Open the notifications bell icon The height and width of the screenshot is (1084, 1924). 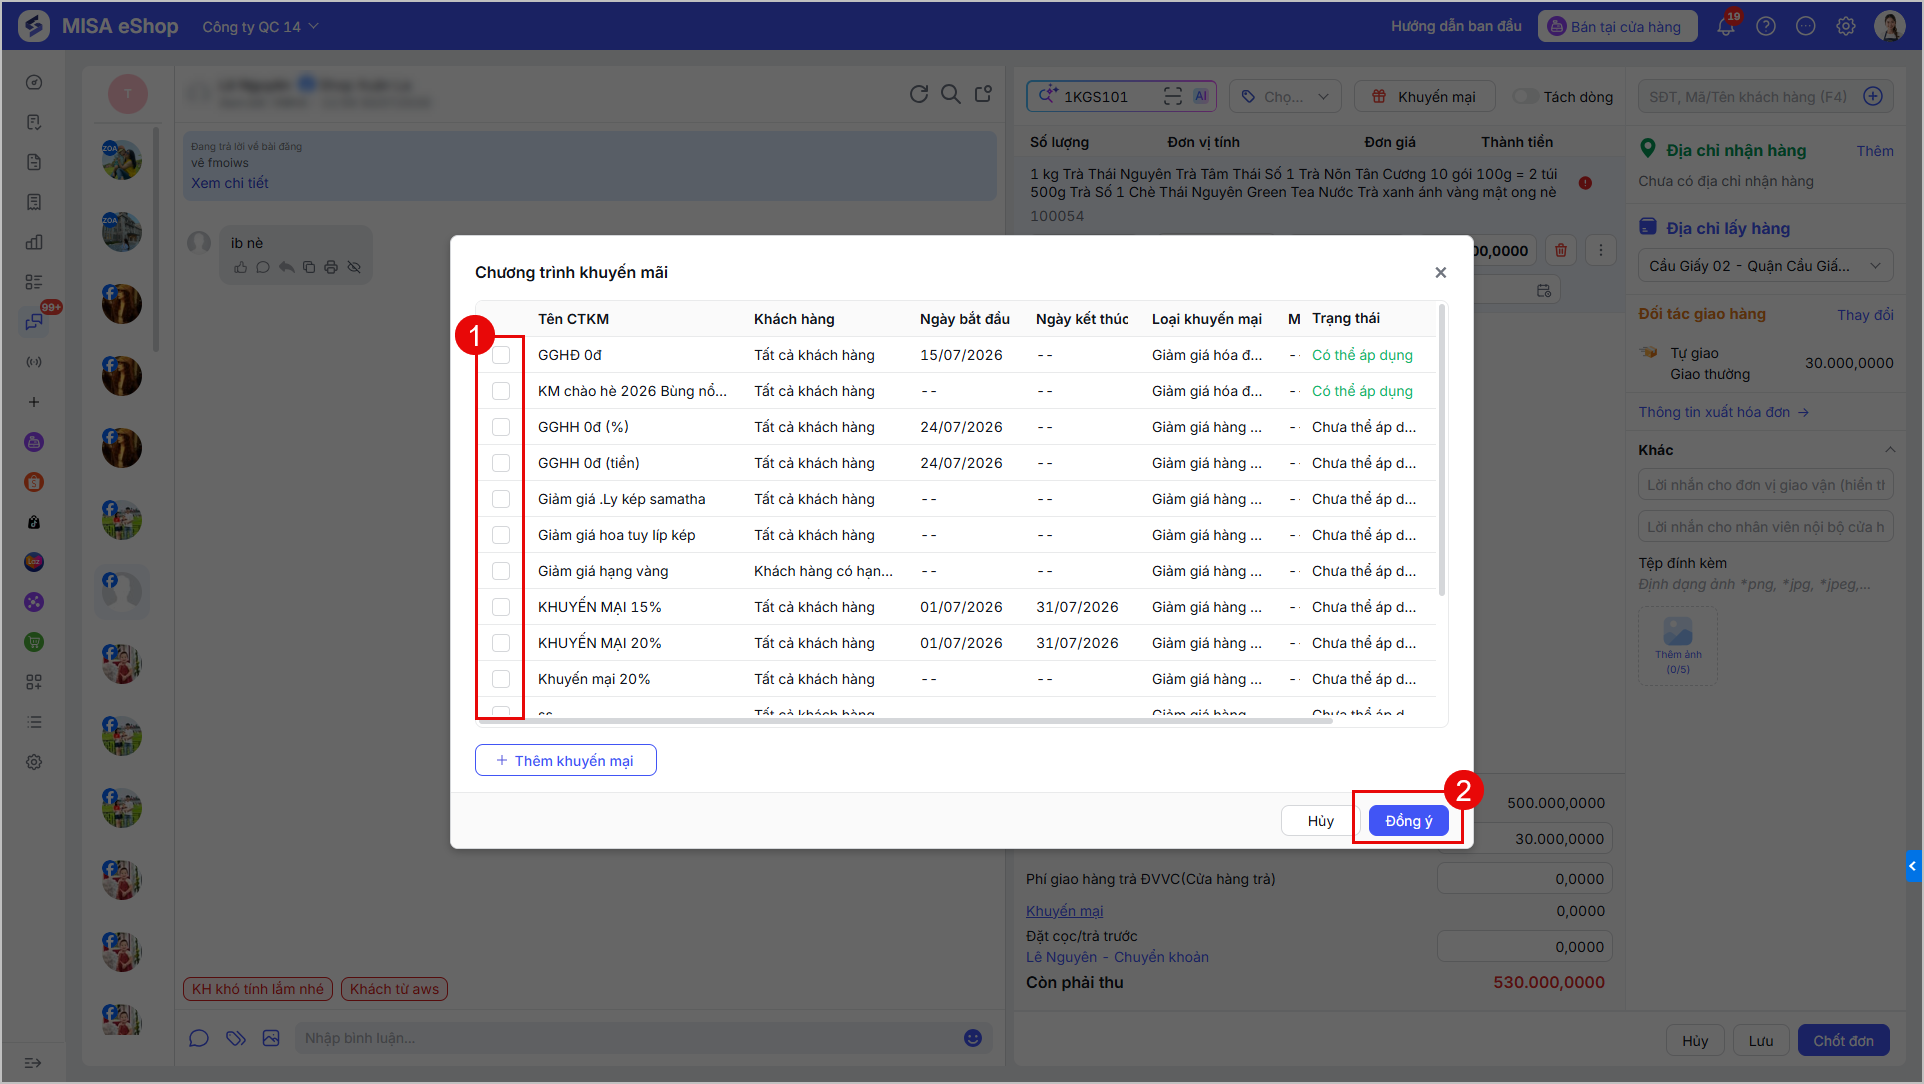1726,27
